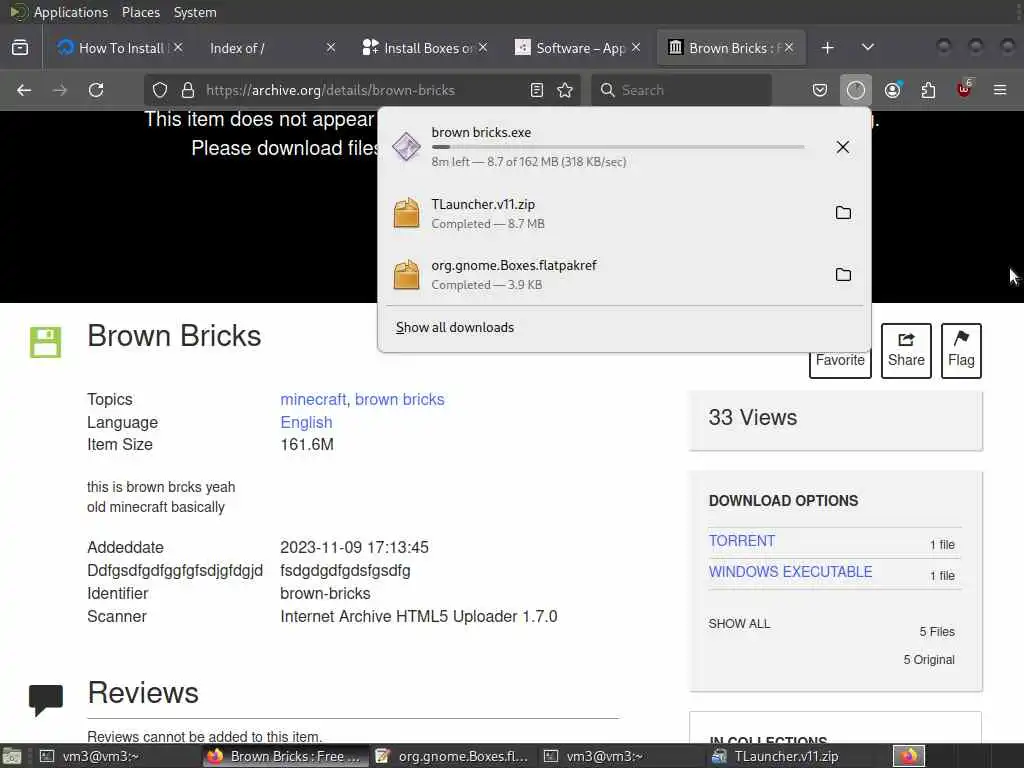Click the Search box in toolbar
The width and height of the screenshot is (1024, 768).
pos(681,90)
